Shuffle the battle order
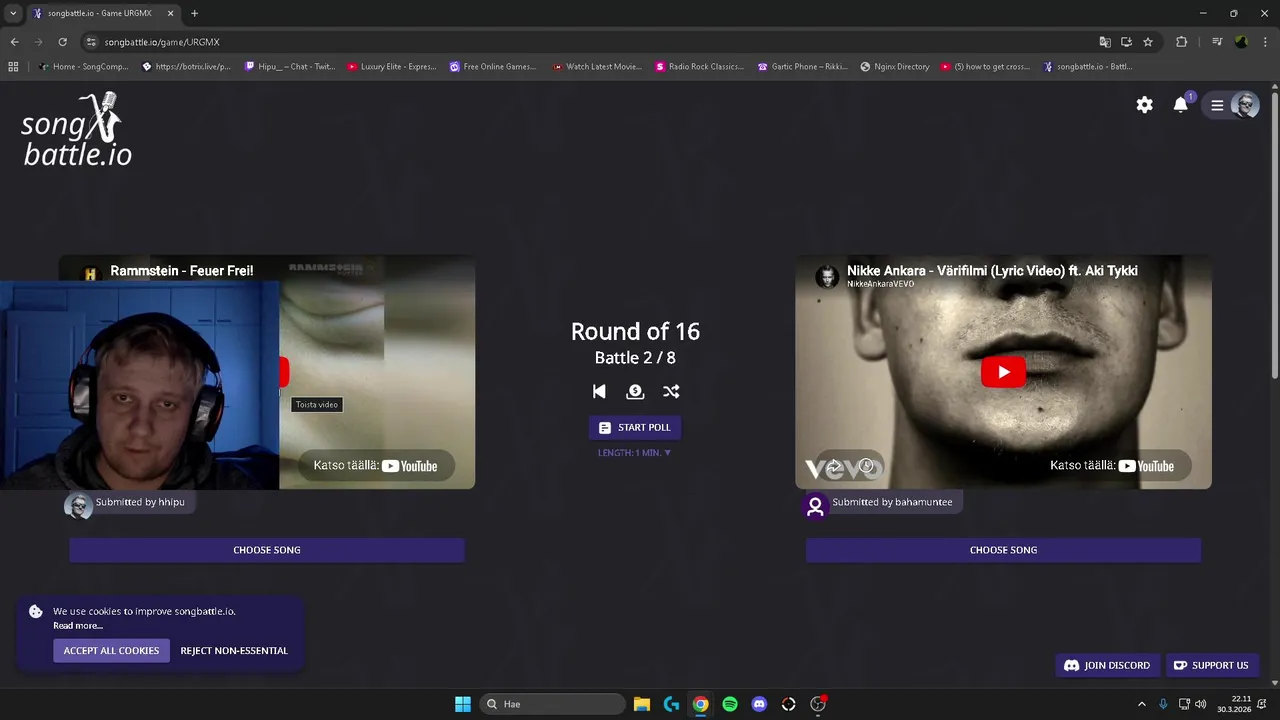1280x720 pixels. (671, 392)
